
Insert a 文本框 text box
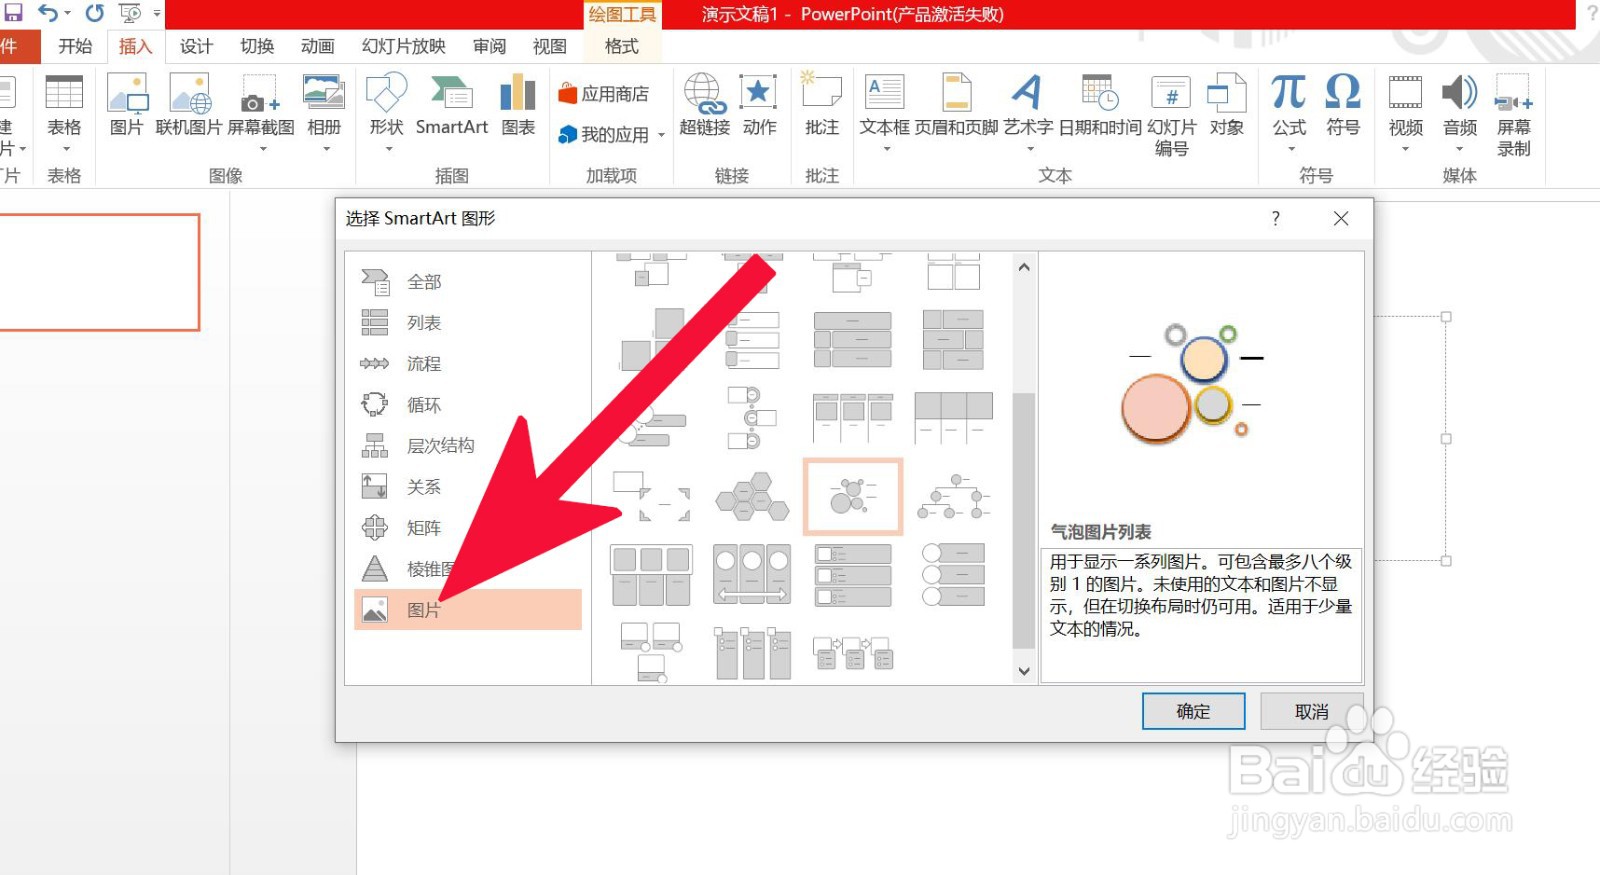click(x=885, y=112)
